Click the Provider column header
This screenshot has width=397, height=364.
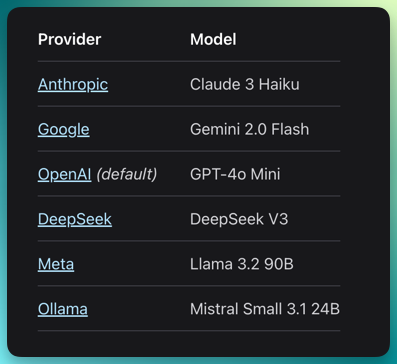coord(69,40)
